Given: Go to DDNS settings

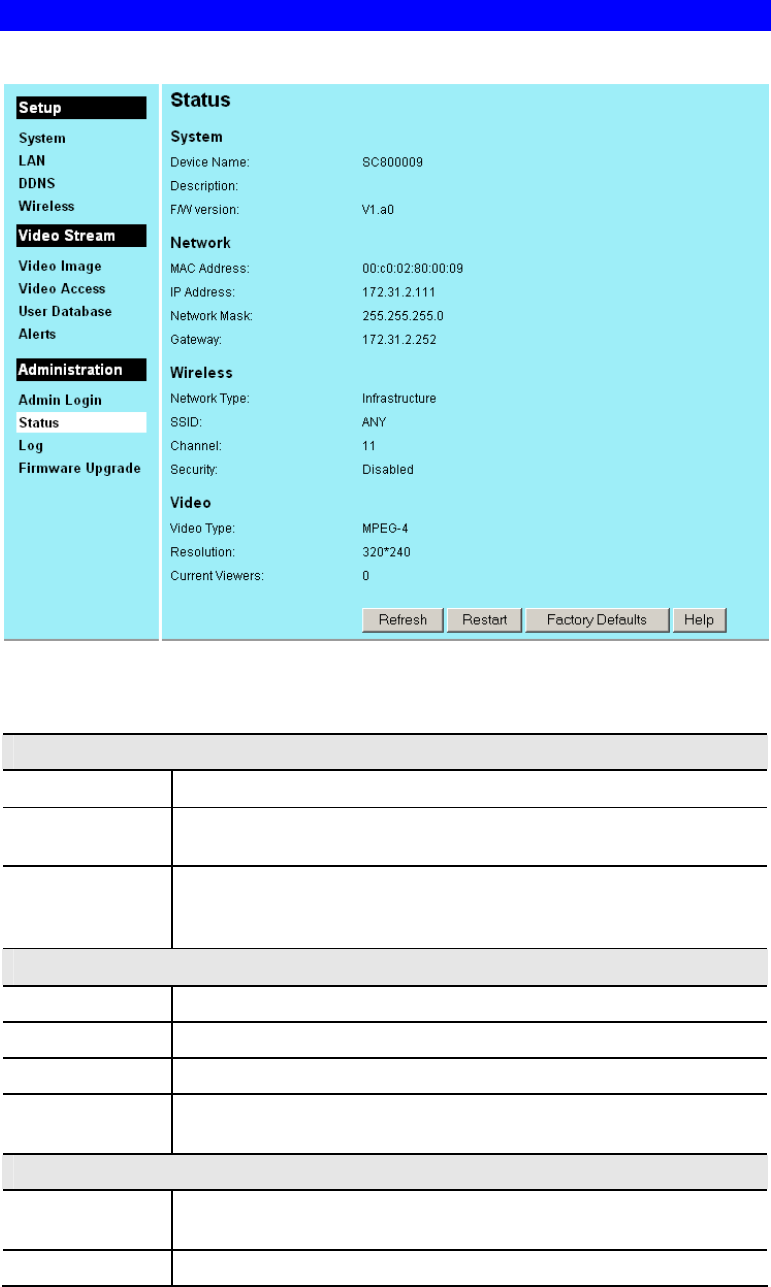Looking at the screenshot, I should pos(36,183).
